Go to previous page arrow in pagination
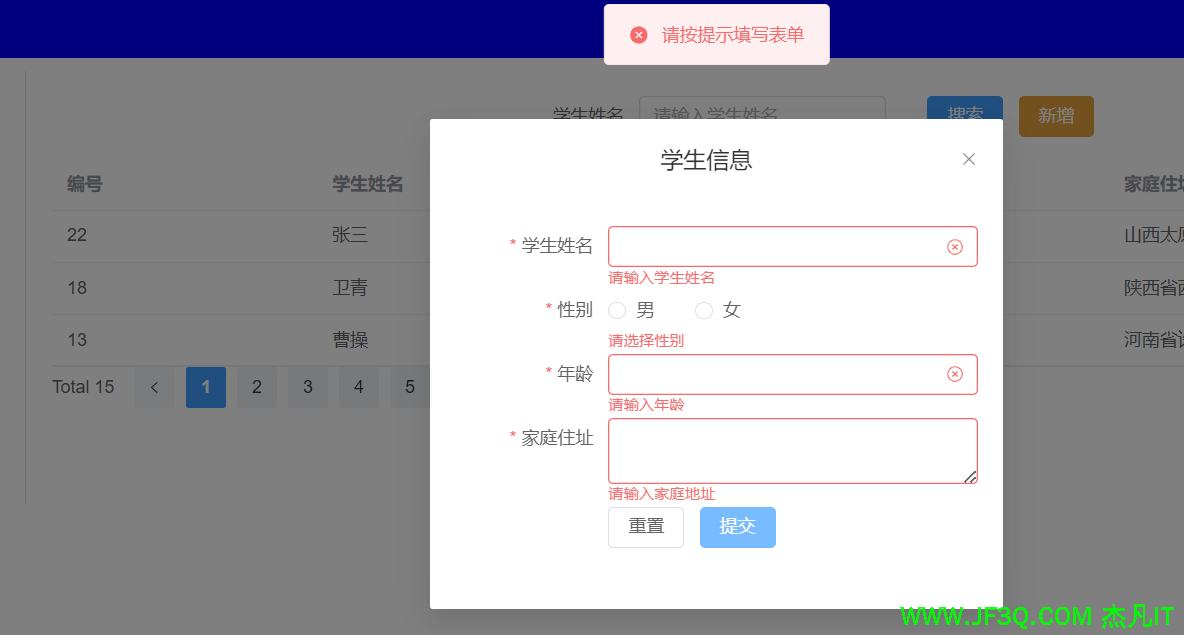 tap(155, 387)
